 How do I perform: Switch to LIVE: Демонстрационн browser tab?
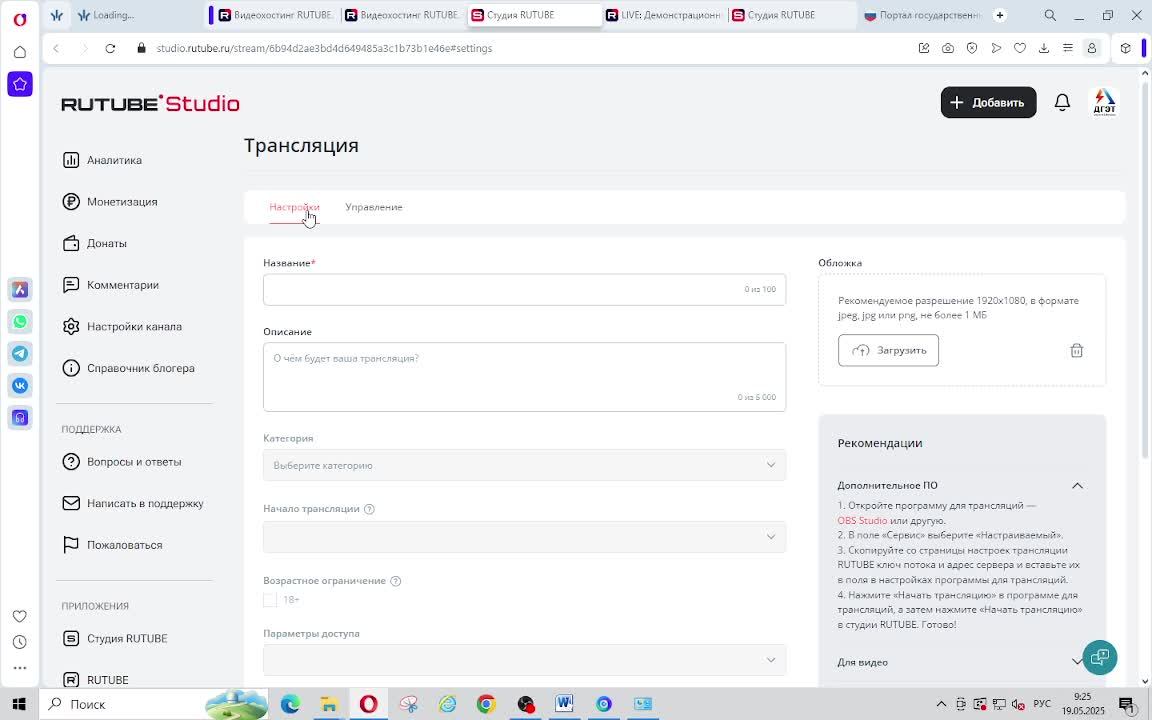(x=663, y=15)
